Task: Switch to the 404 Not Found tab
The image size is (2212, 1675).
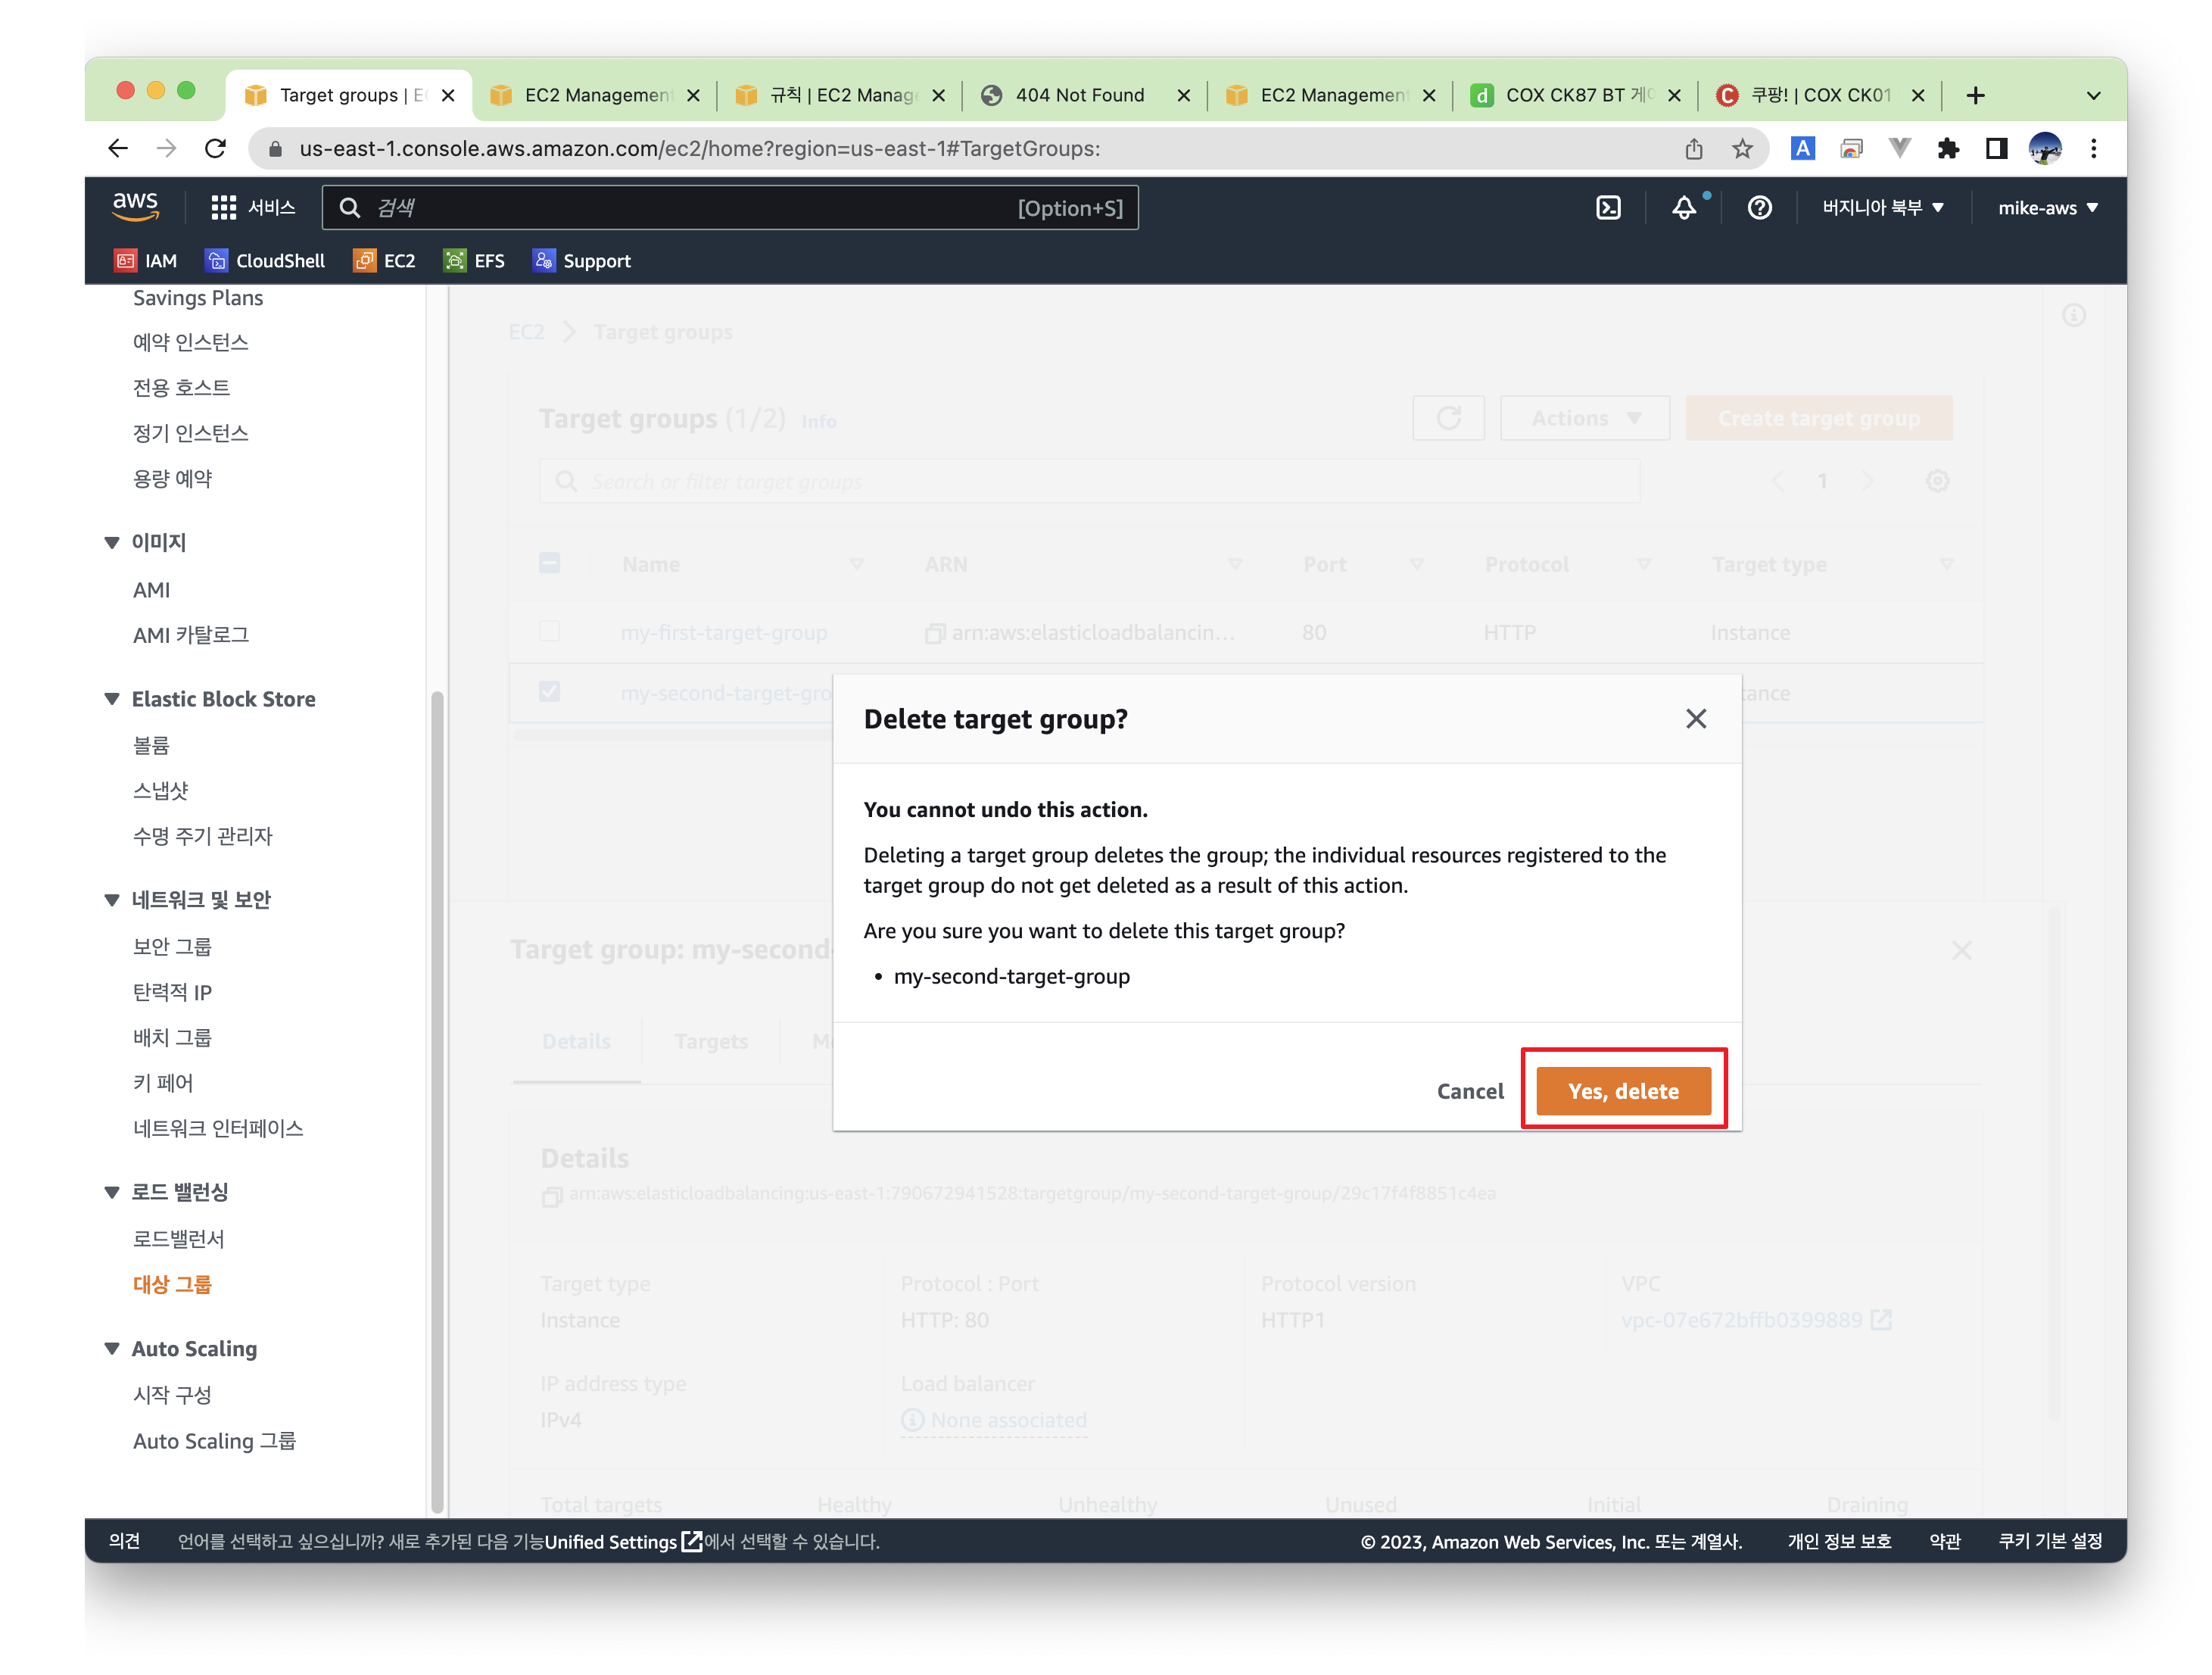Action: (x=1080, y=95)
